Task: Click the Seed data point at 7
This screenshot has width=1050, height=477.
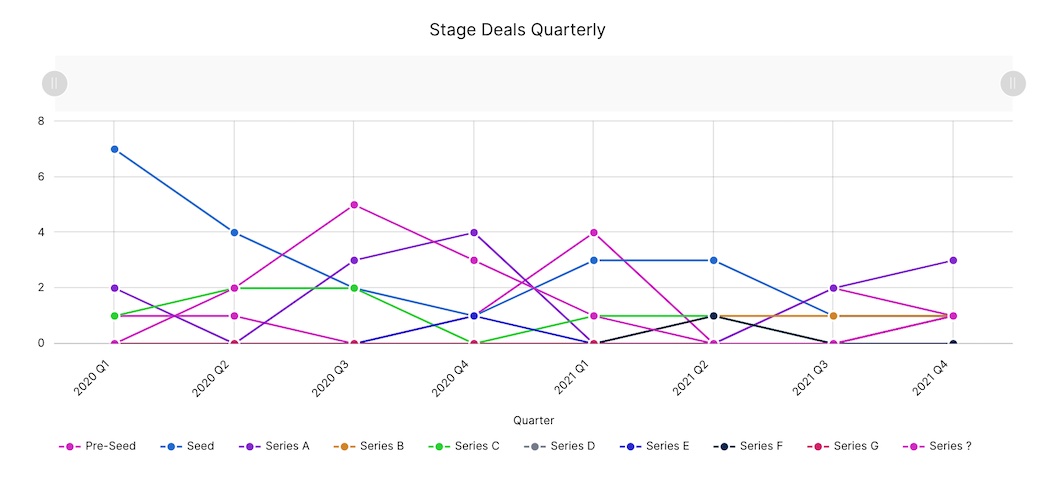Action: tap(114, 149)
